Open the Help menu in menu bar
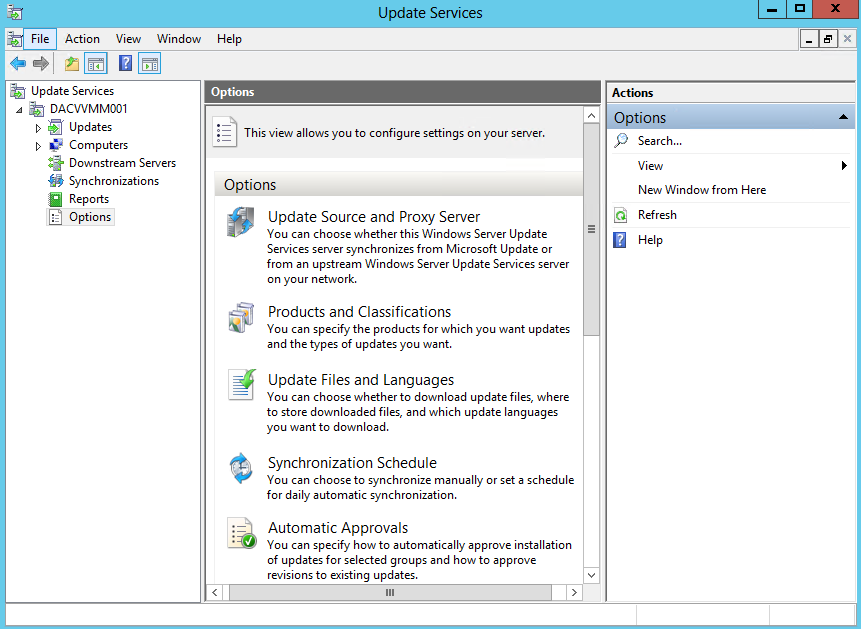The image size is (861, 629). pyautogui.click(x=229, y=39)
